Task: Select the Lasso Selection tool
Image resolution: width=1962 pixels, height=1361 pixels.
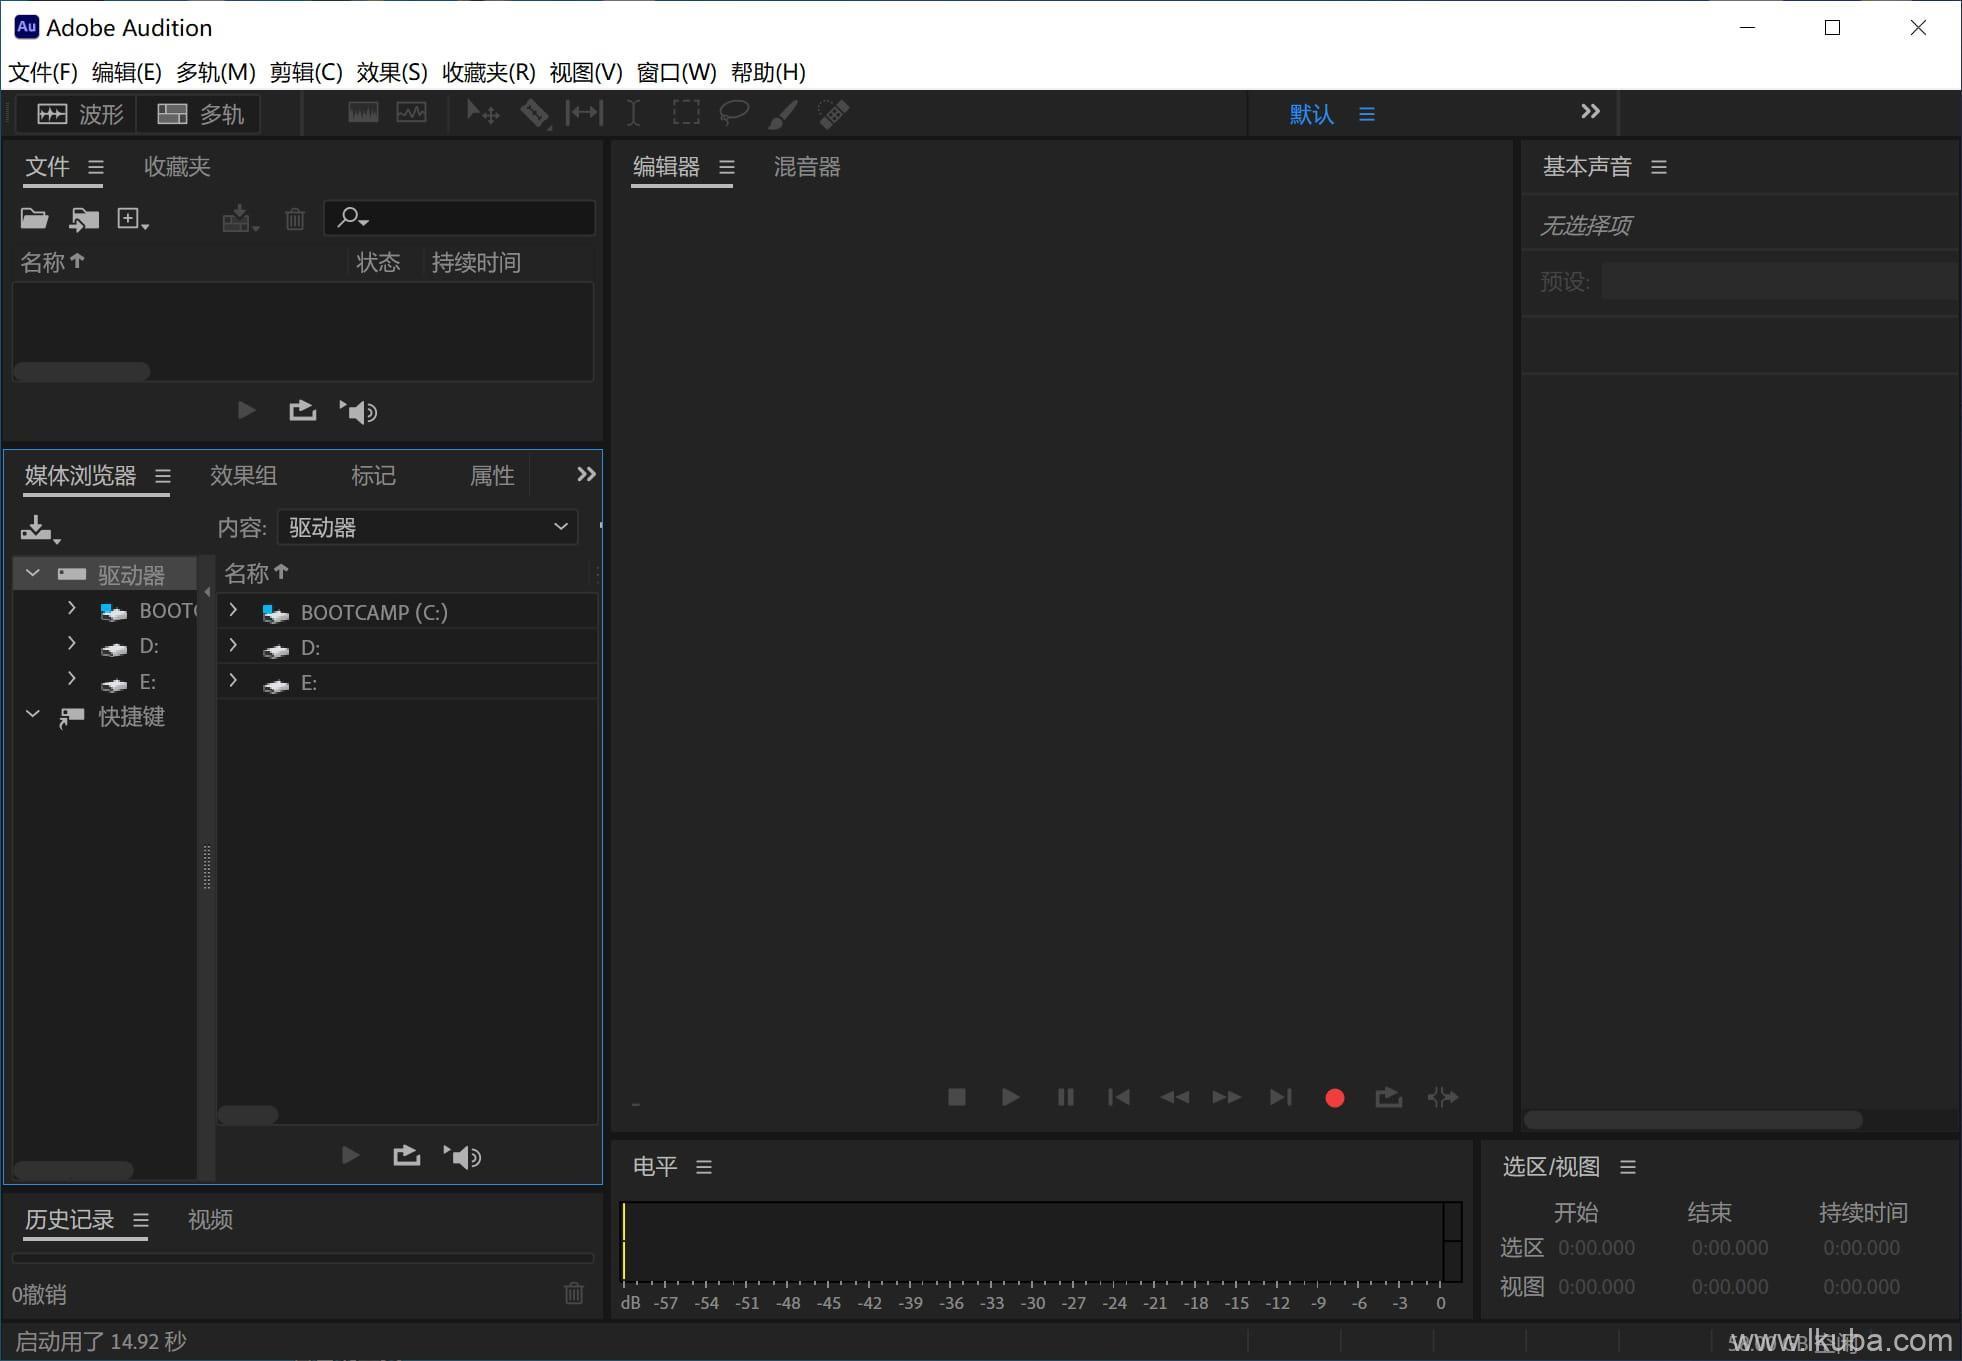Action: click(734, 114)
